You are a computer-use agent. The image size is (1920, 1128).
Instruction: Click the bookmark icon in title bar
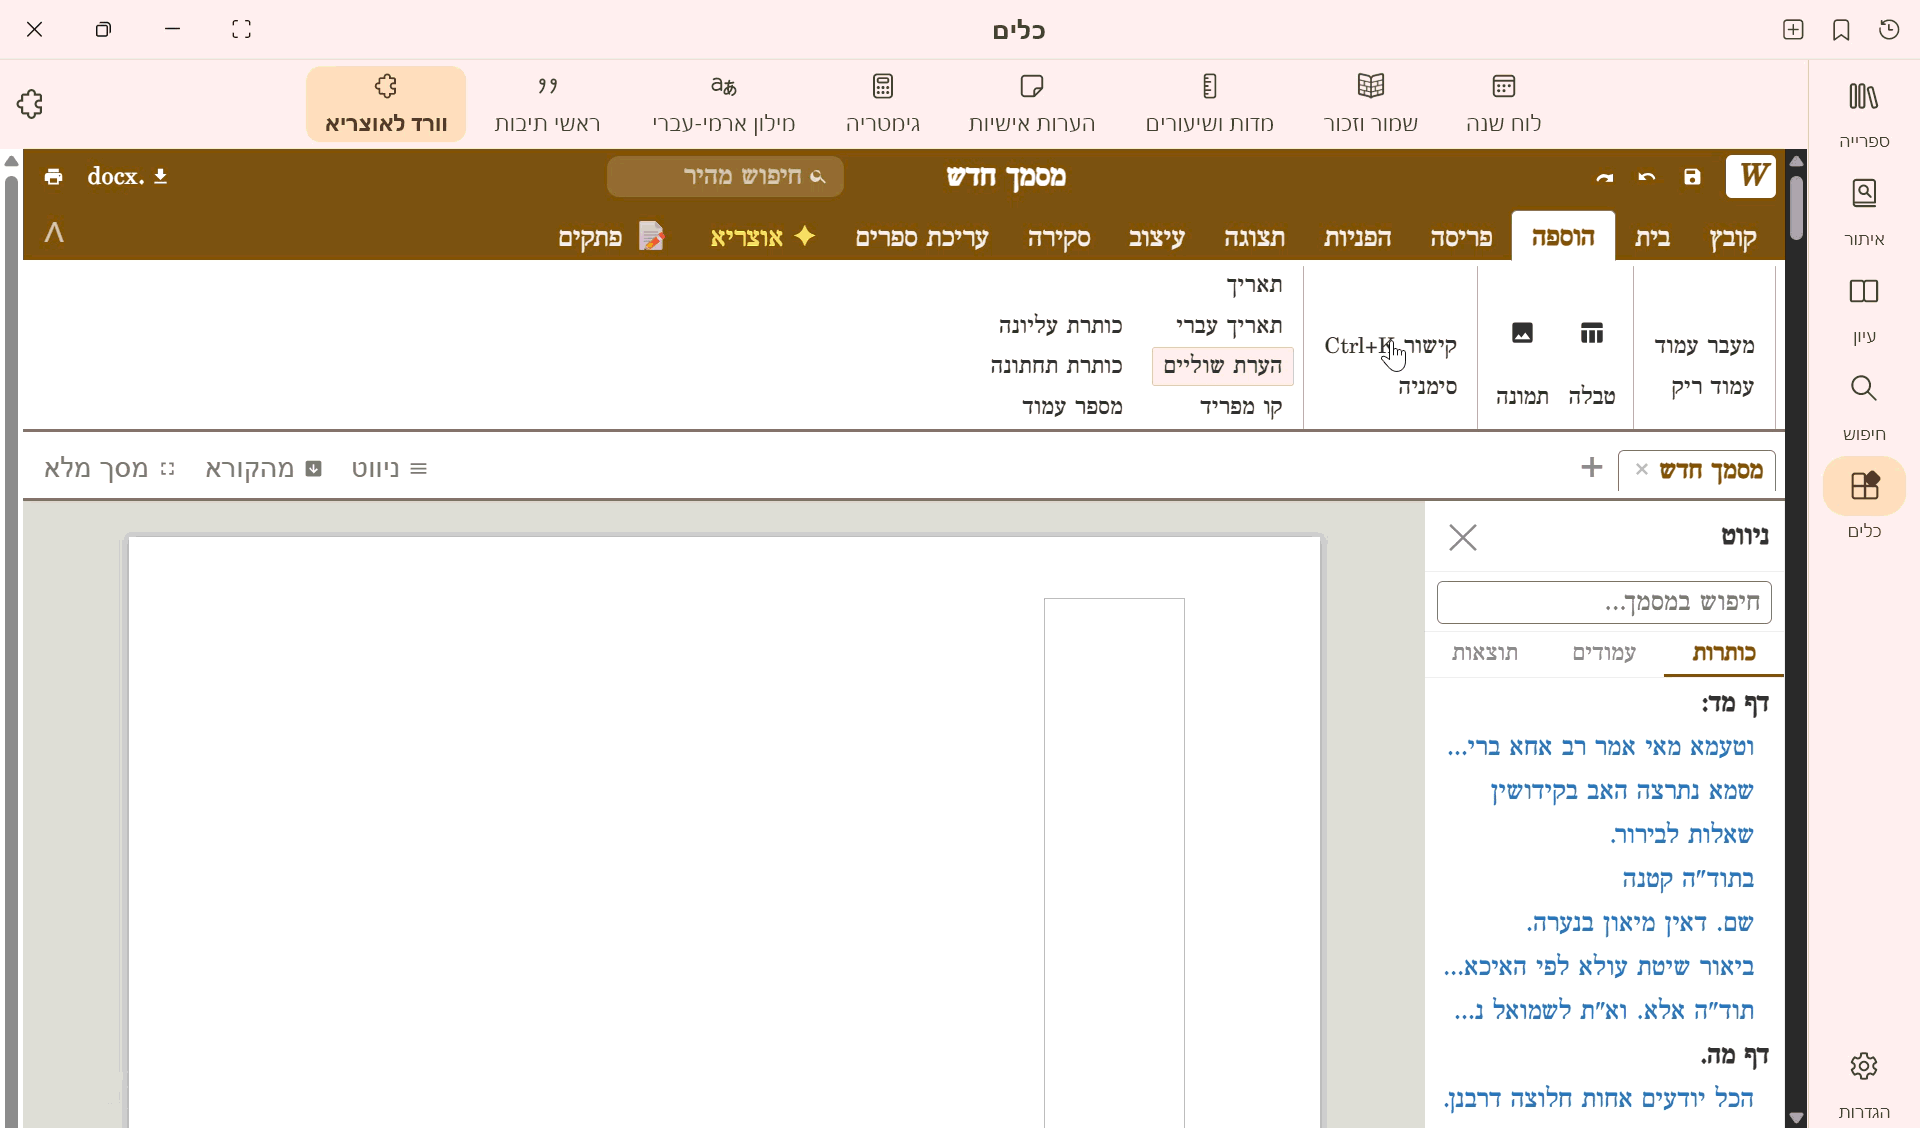1841,30
